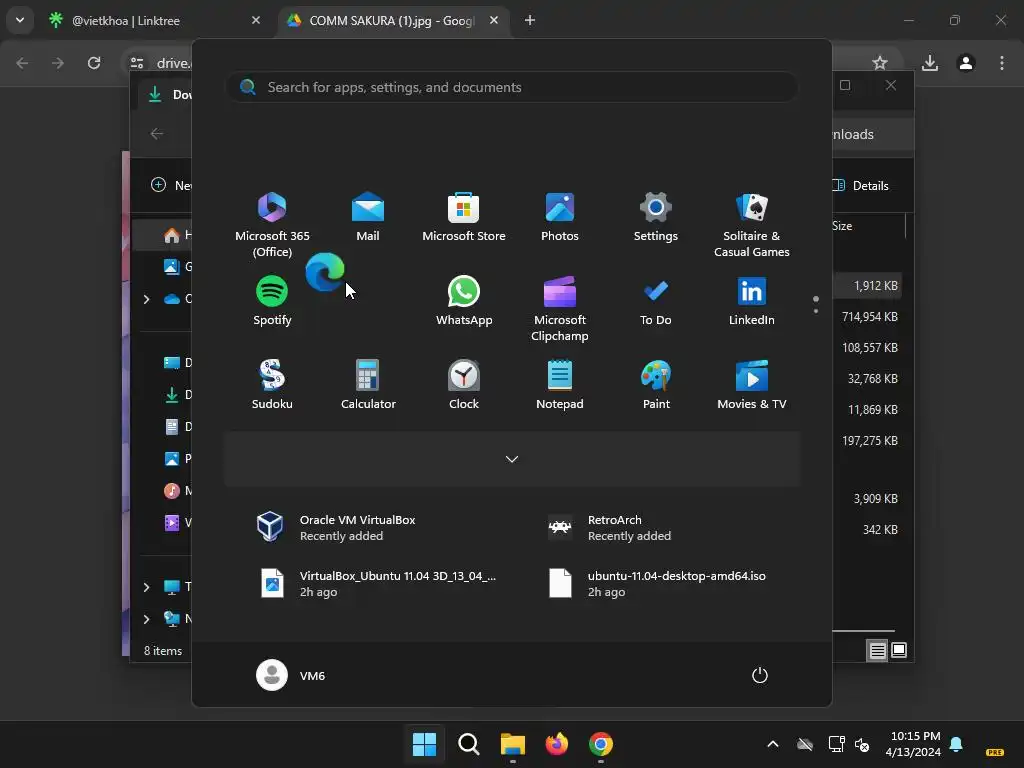Open Microsoft 365 (Office) from pinned apps
1024x768 pixels.
(272, 224)
